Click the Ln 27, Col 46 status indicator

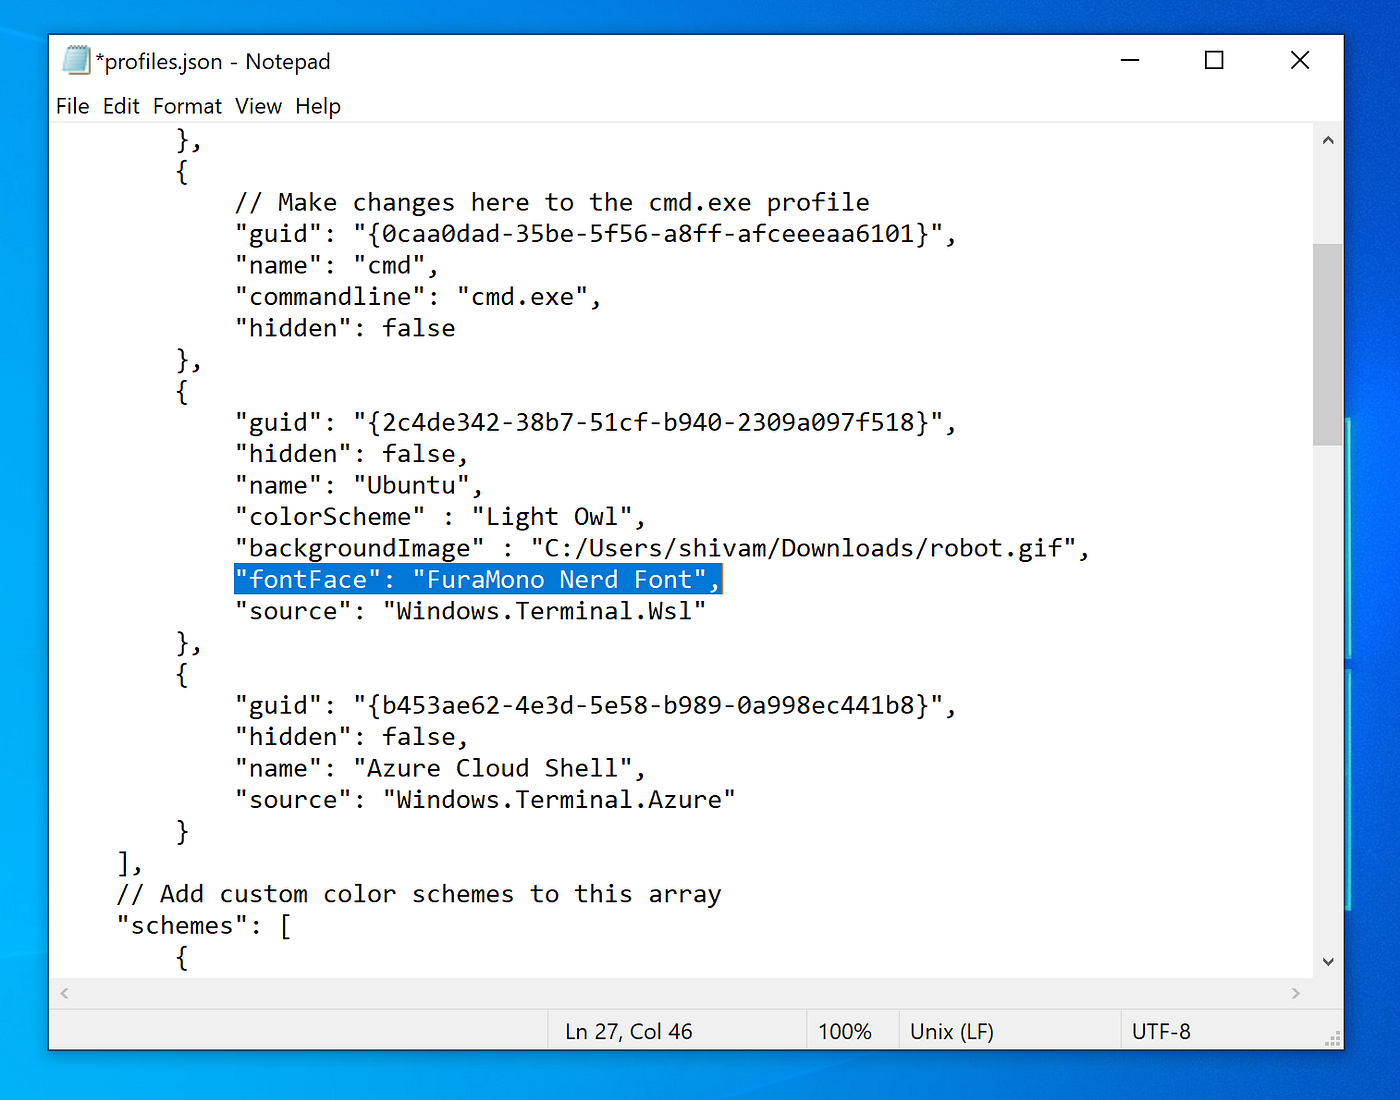coord(628,1030)
